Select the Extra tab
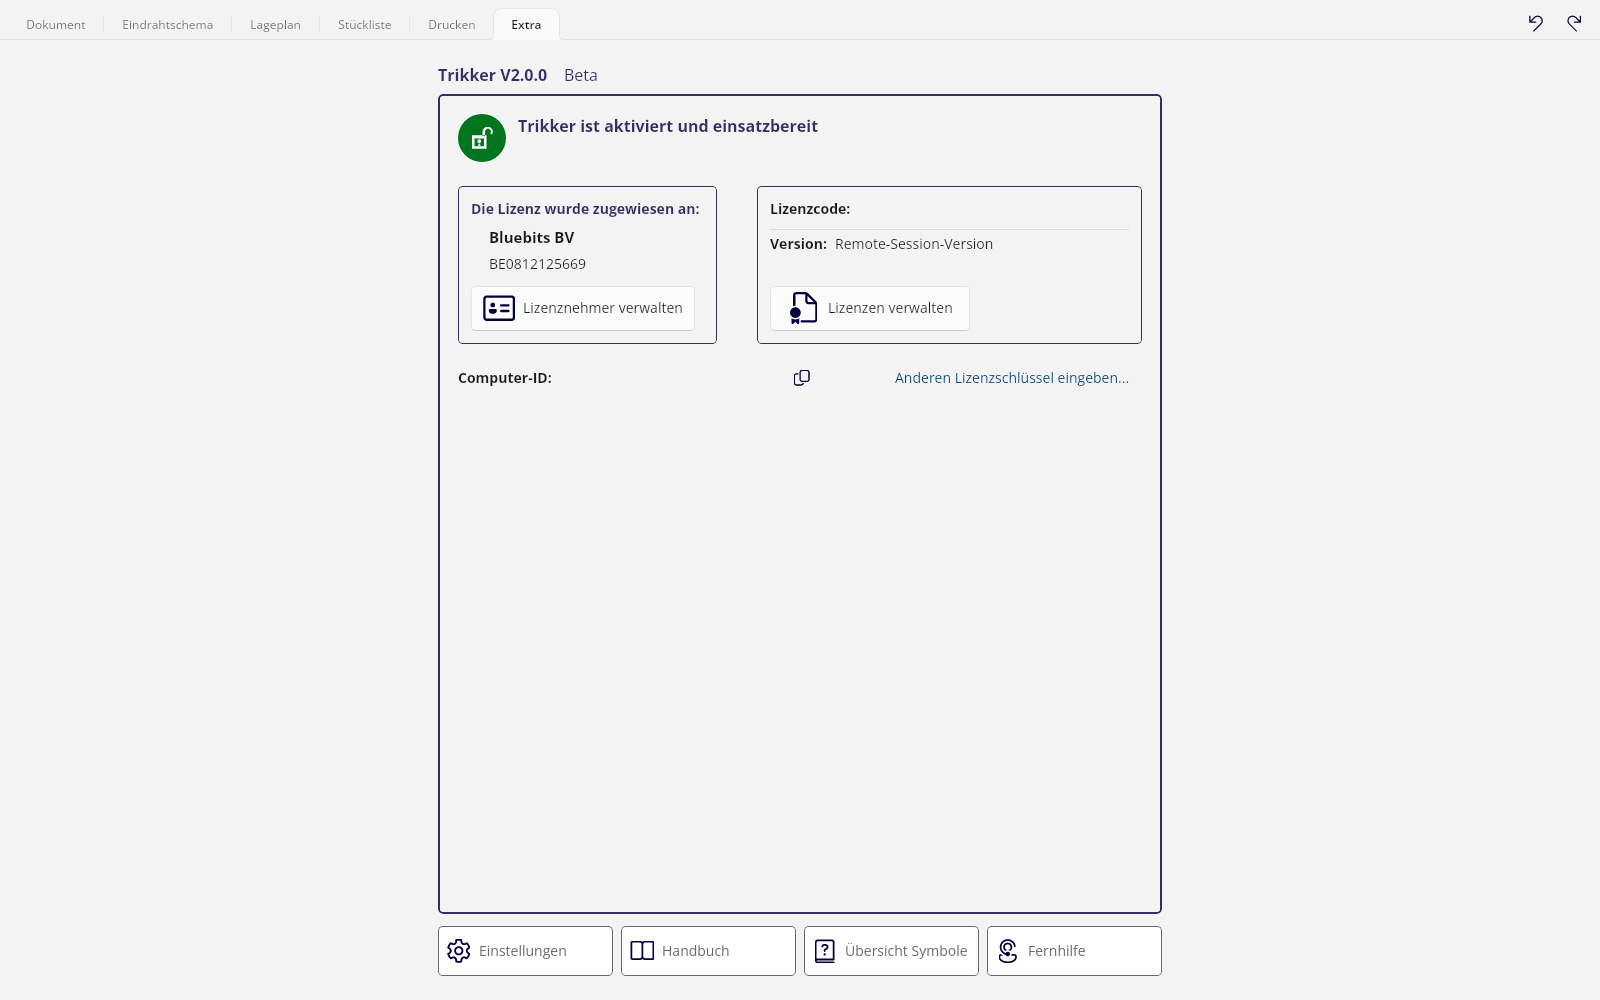 (526, 25)
